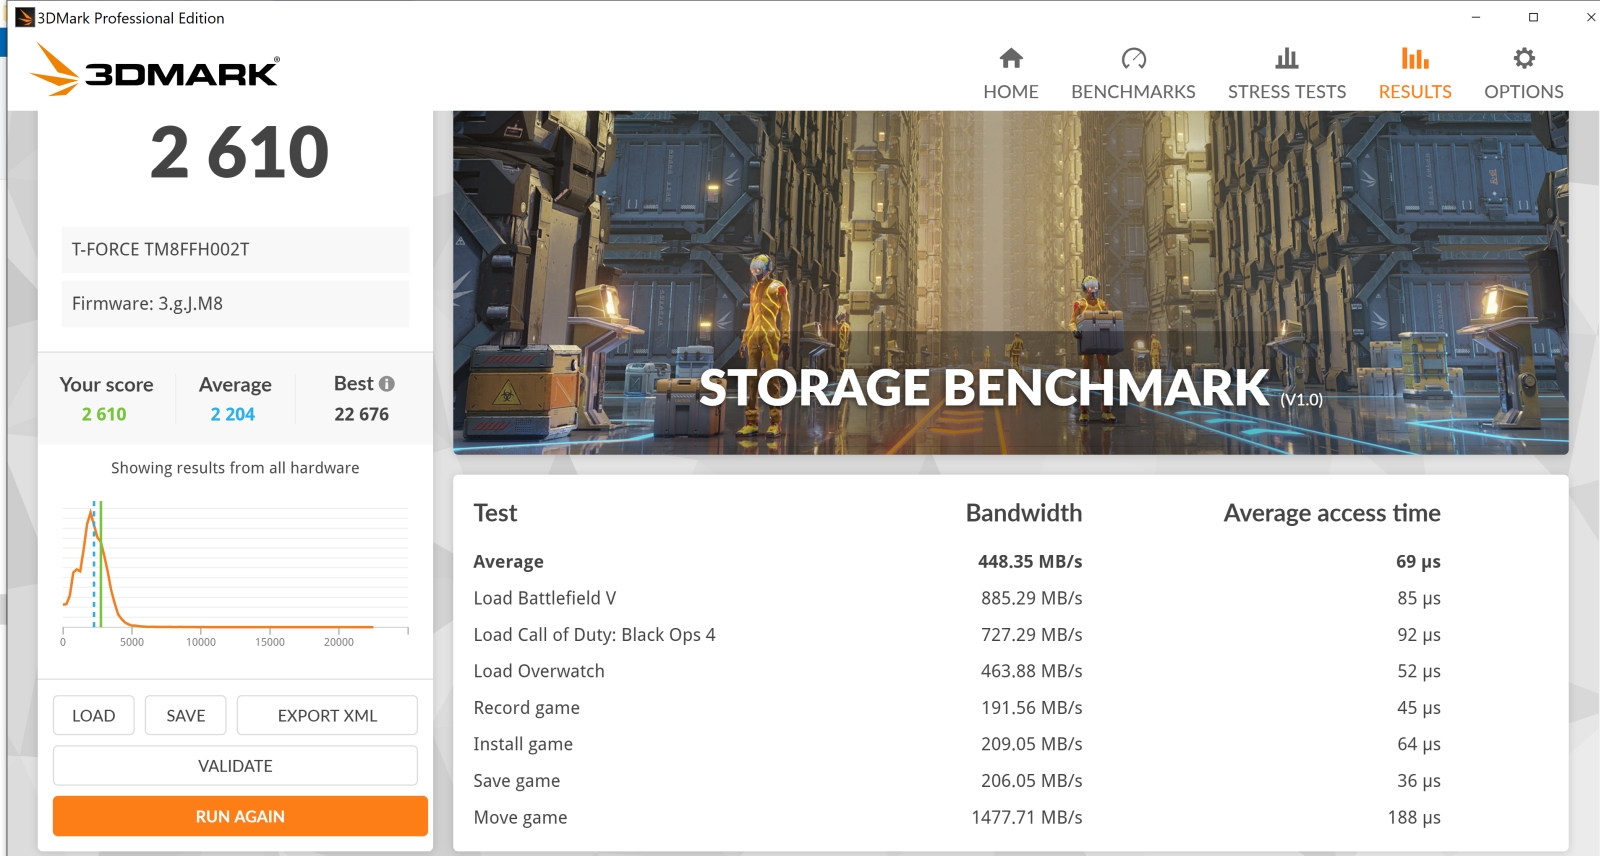Maximize the 3DMark window
Viewport: 1600px width, 856px height.
(x=1533, y=17)
